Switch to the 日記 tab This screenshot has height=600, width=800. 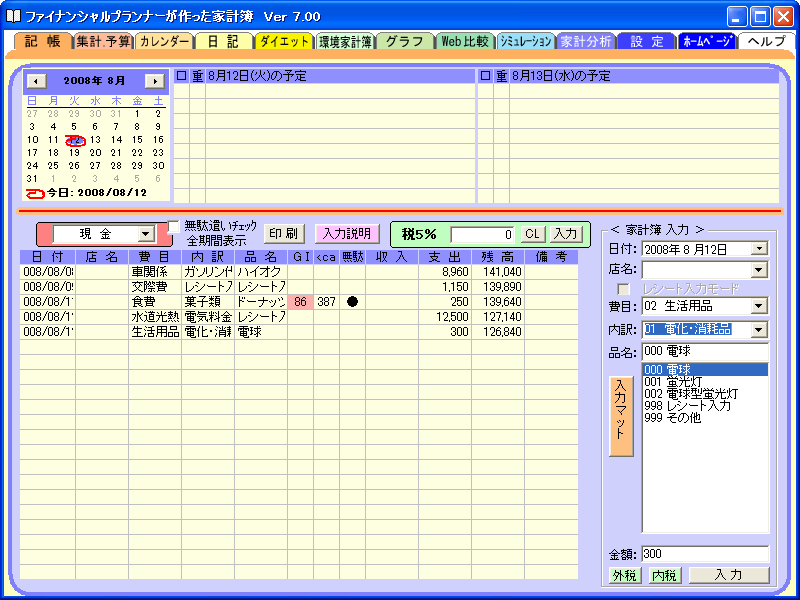coord(225,42)
